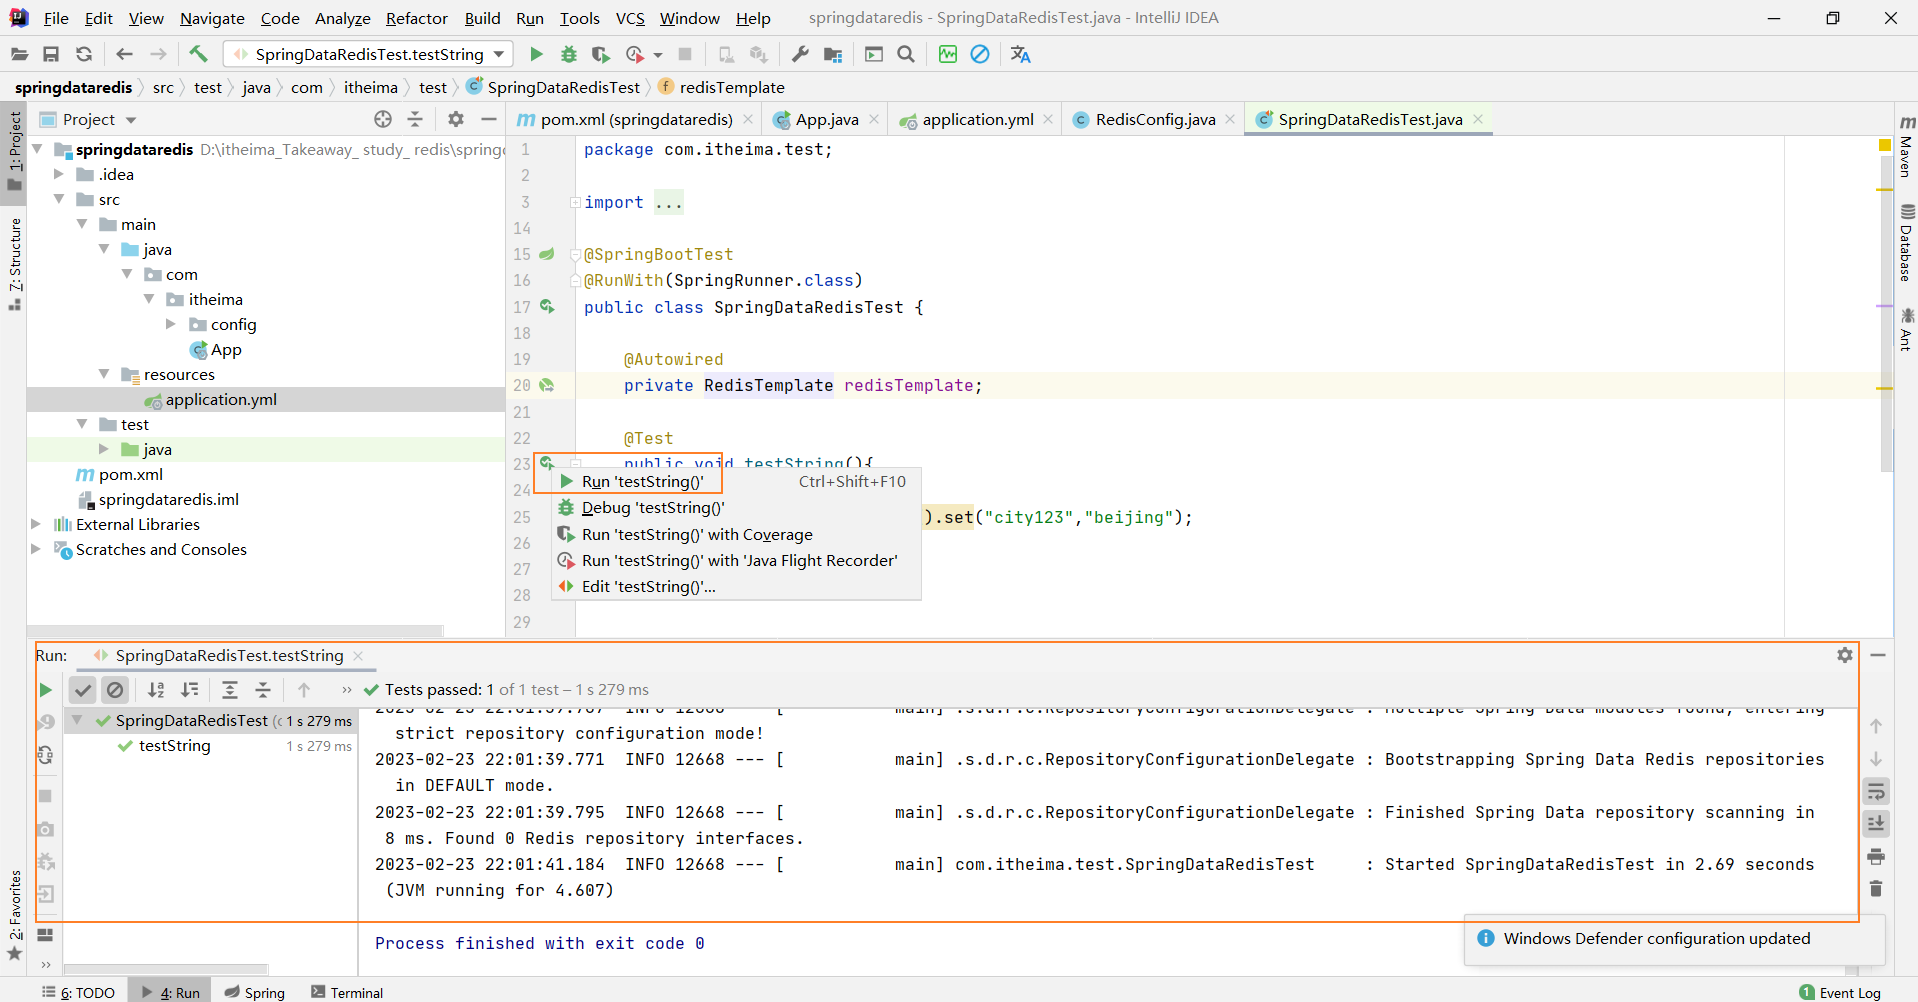Screen dimensions: 1918x1002
Task: Open Project Settings wrench icon
Action: 800,54
